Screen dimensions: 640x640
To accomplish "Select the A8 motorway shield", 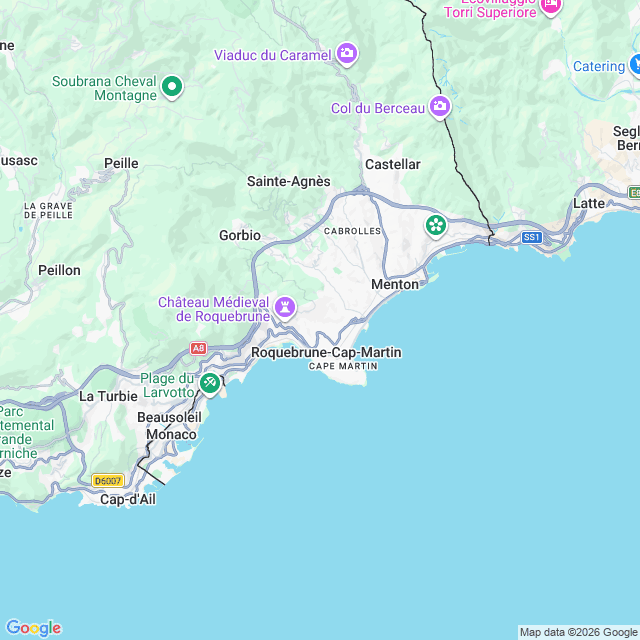I will click(x=198, y=348).
